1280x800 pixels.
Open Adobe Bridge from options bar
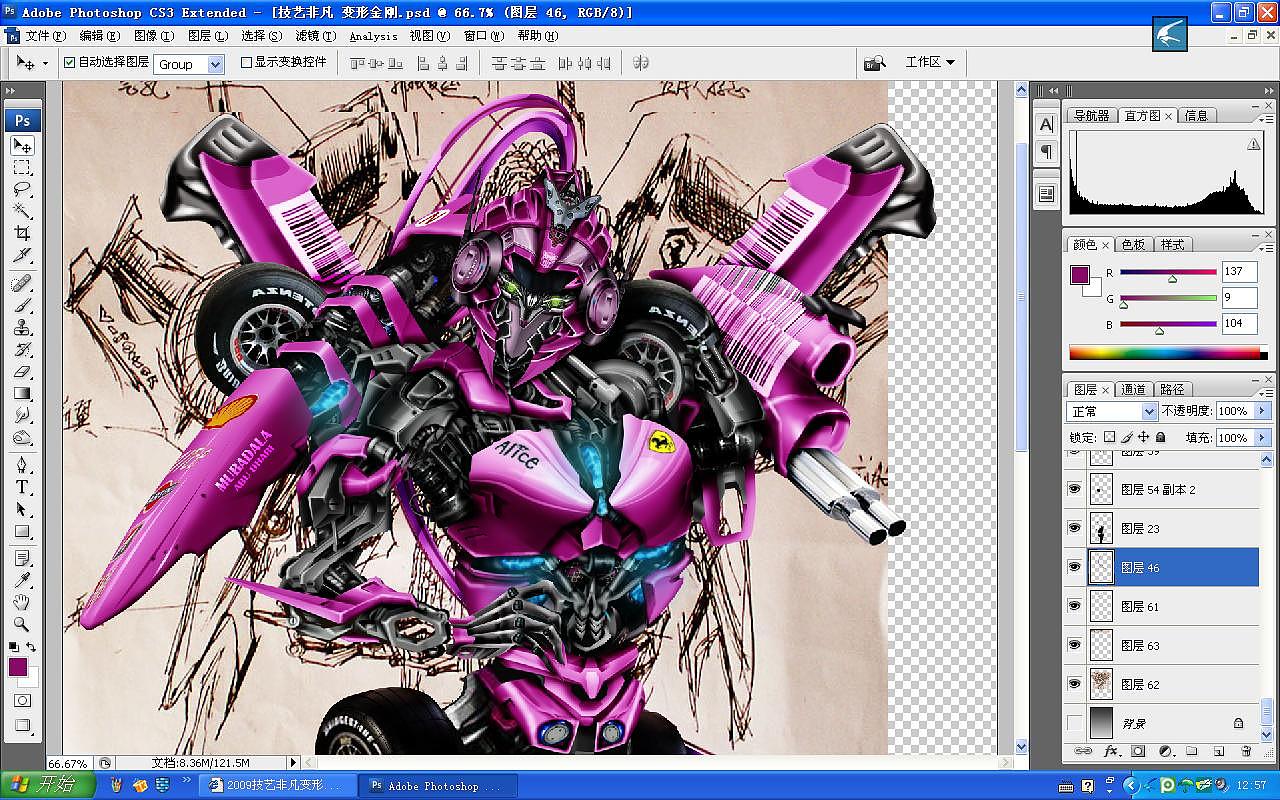point(875,63)
